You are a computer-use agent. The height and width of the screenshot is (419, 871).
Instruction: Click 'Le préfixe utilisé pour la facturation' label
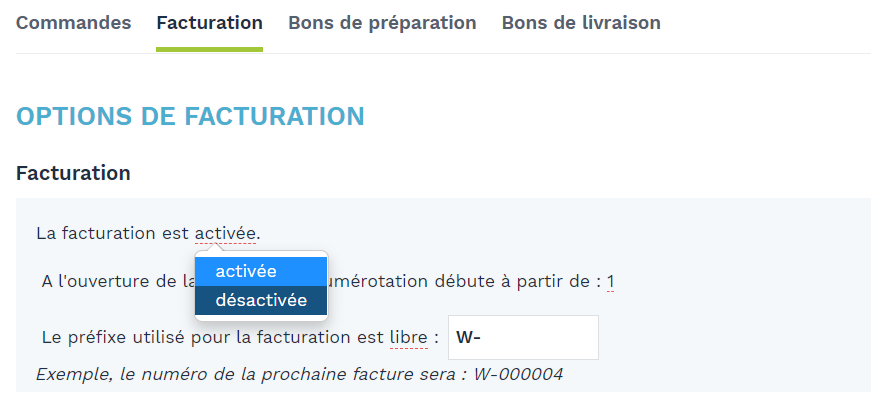pos(213,337)
